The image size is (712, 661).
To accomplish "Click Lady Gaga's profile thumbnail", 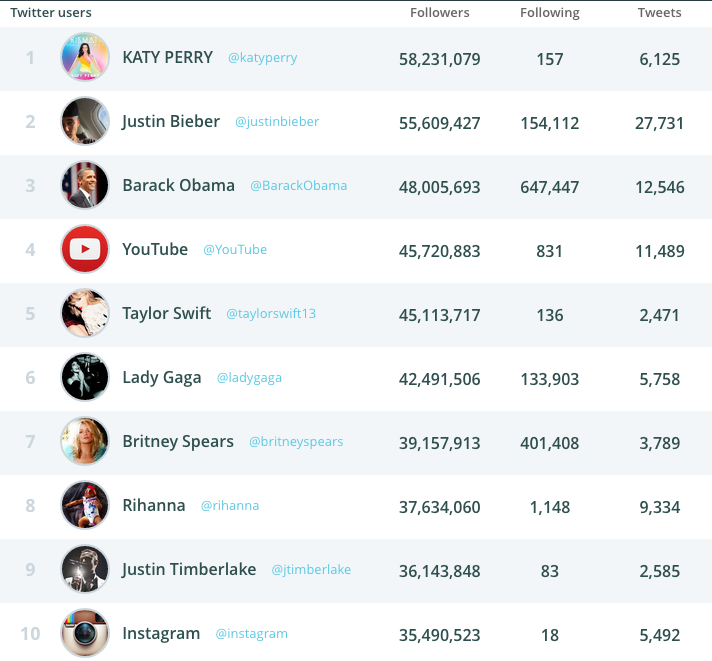I will pos(85,377).
